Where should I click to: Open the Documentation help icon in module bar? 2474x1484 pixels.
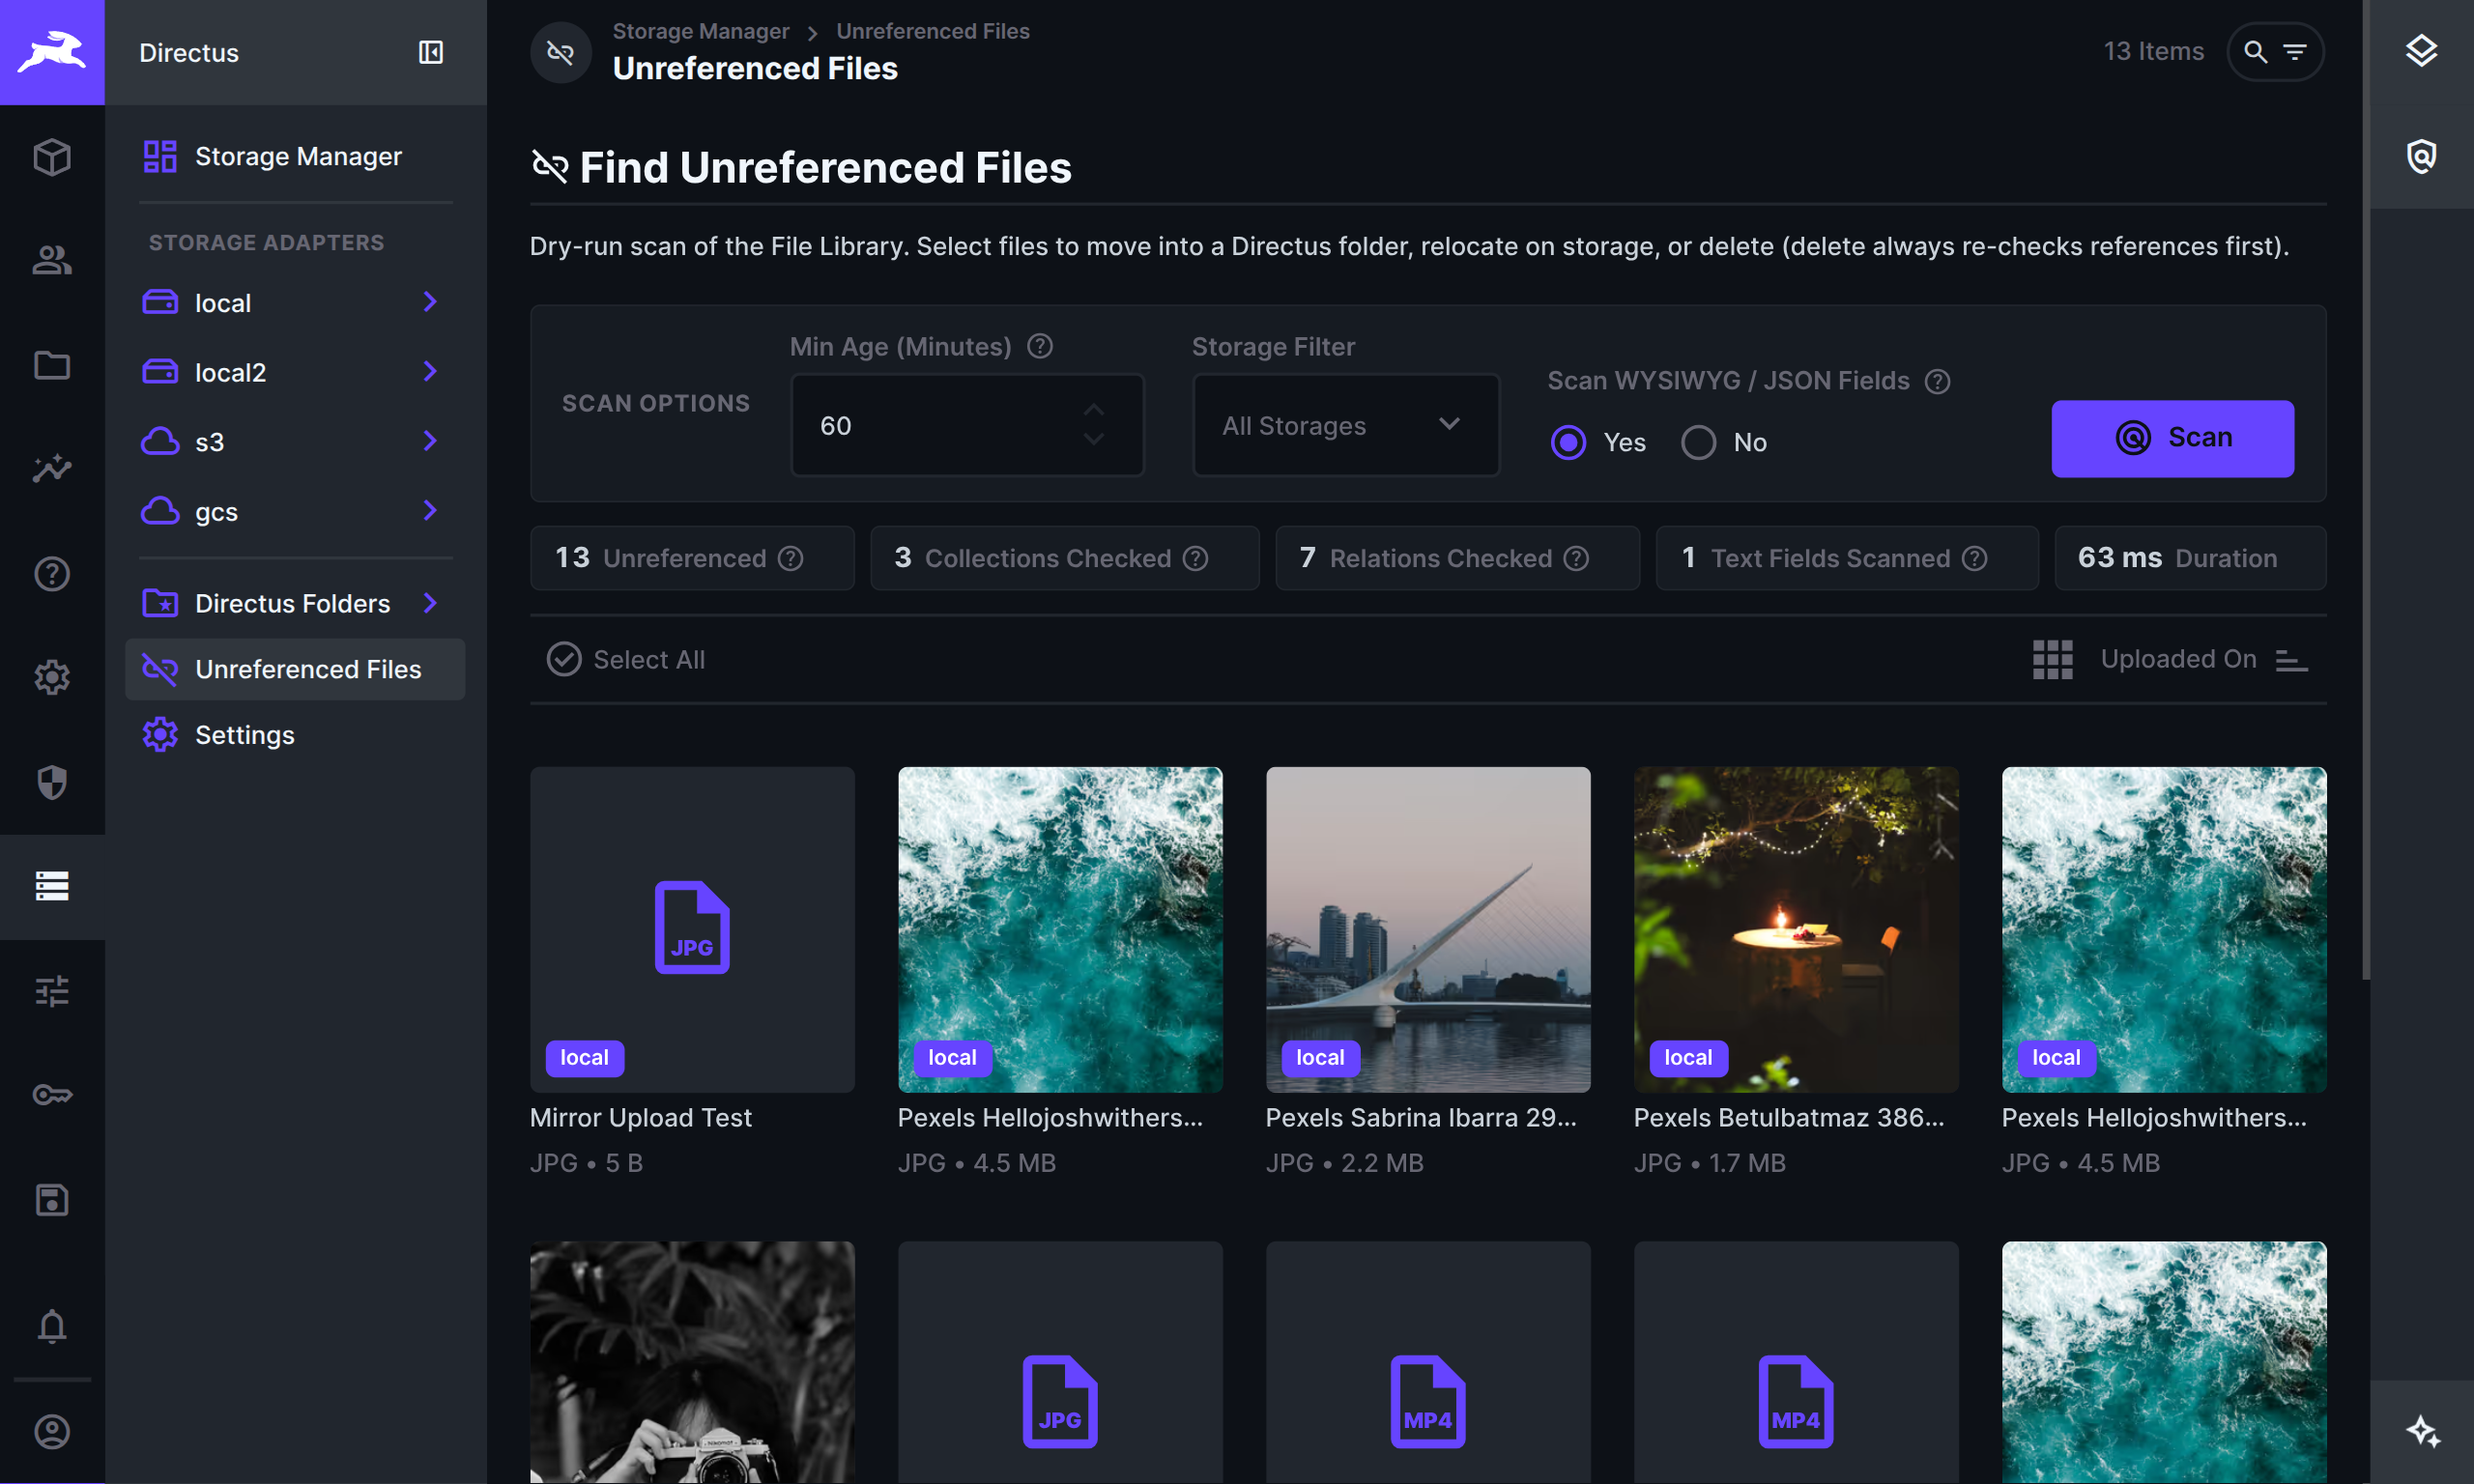(x=52, y=574)
